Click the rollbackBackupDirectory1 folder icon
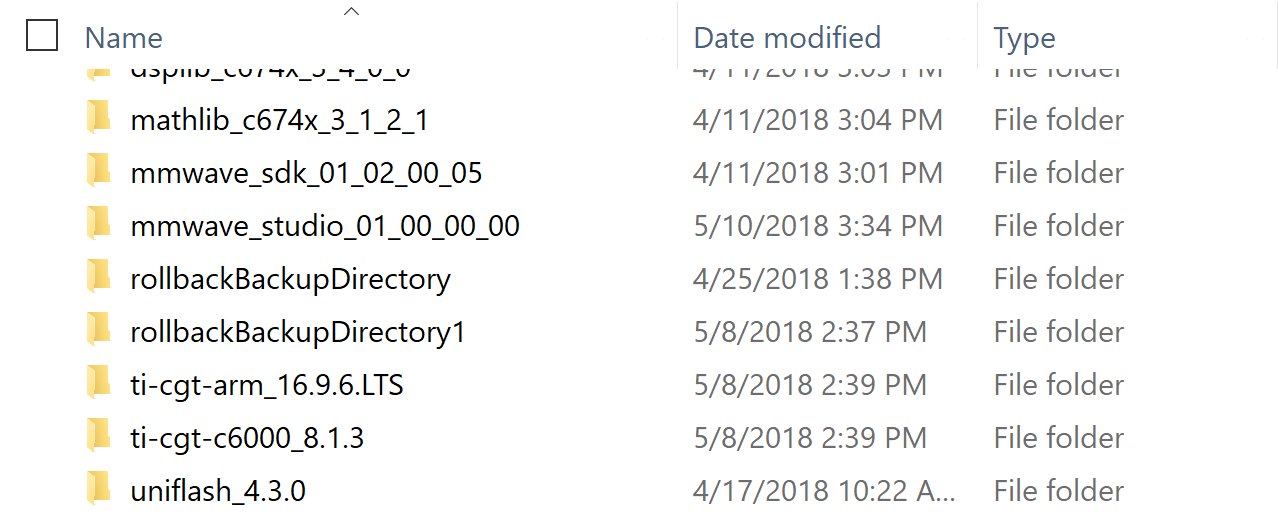The image size is (1278, 527). [x=98, y=332]
